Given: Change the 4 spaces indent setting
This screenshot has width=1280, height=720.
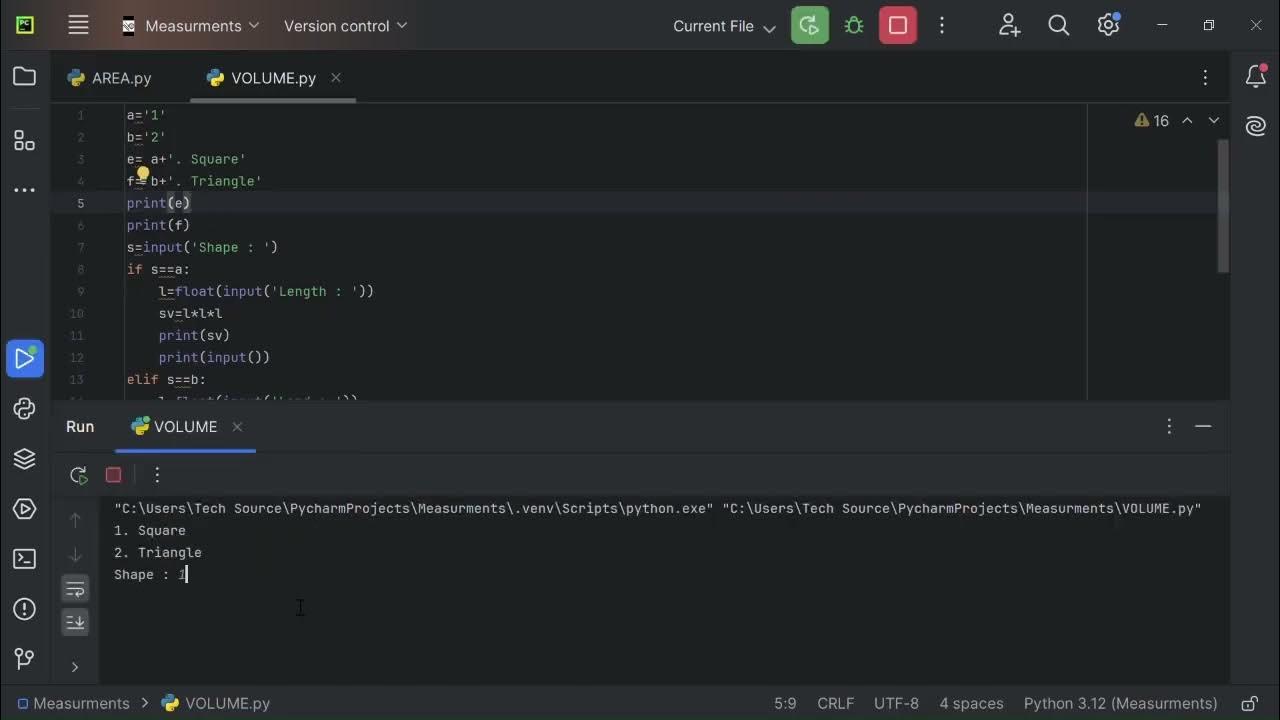Looking at the screenshot, I should [x=971, y=703].
